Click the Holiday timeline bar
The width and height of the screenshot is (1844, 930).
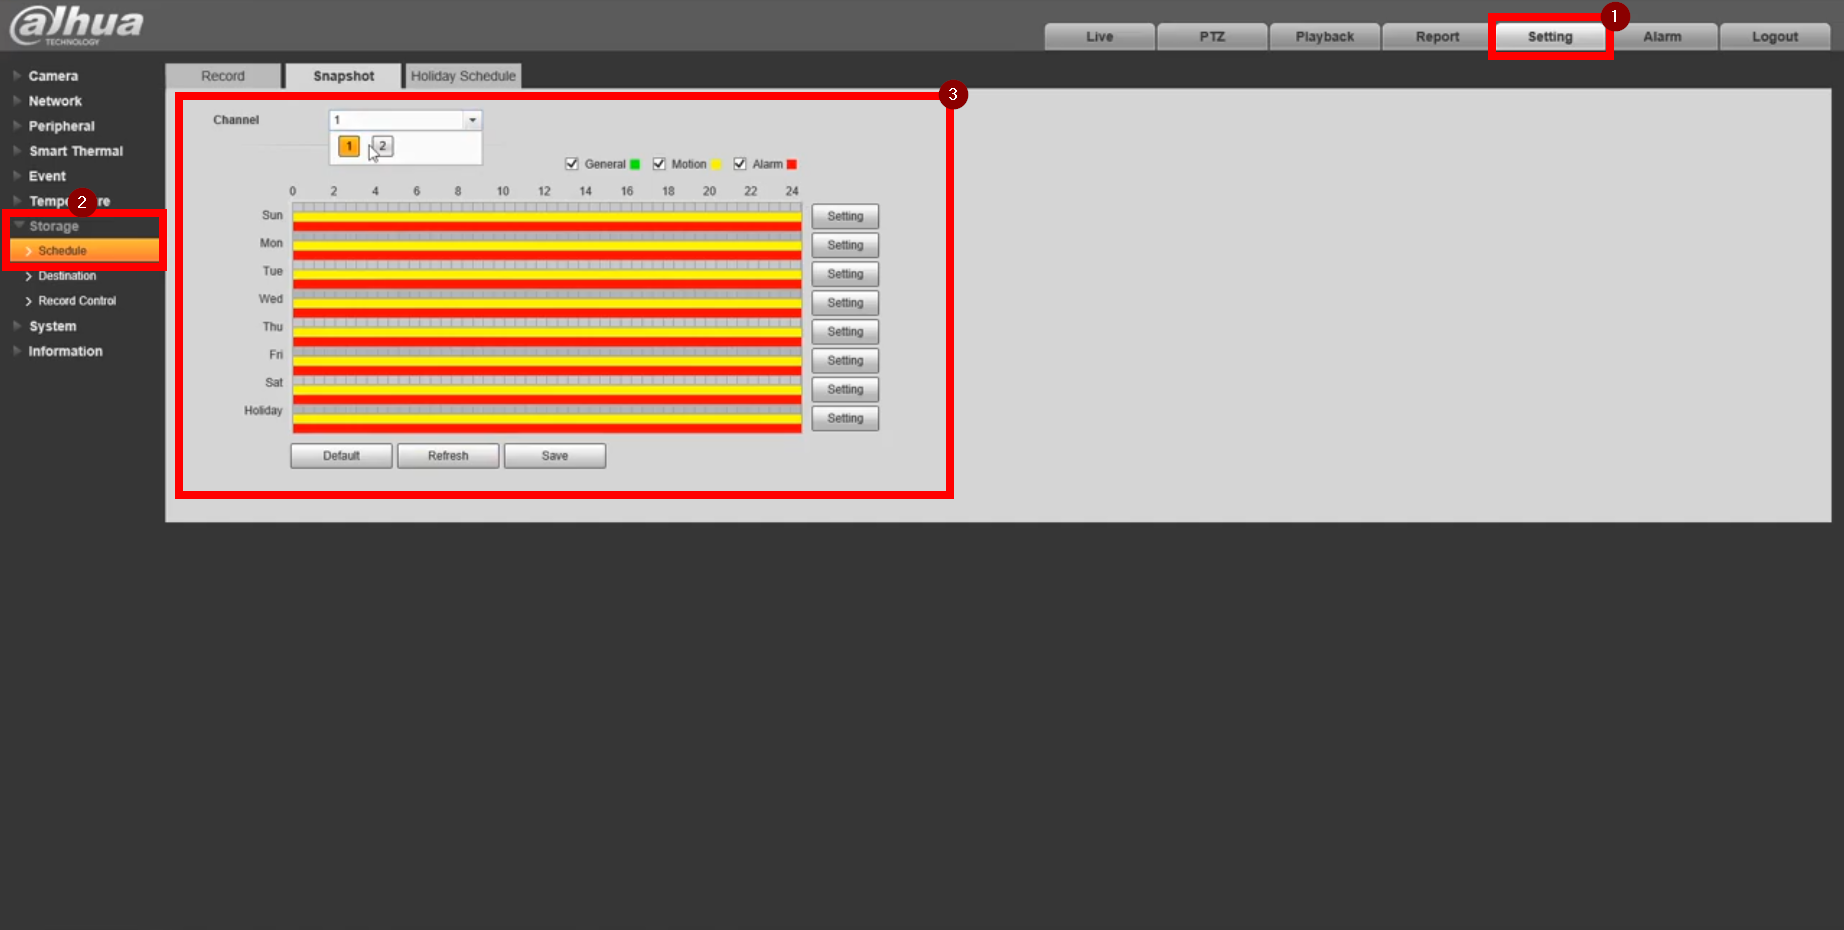click(x=547, y=419)
